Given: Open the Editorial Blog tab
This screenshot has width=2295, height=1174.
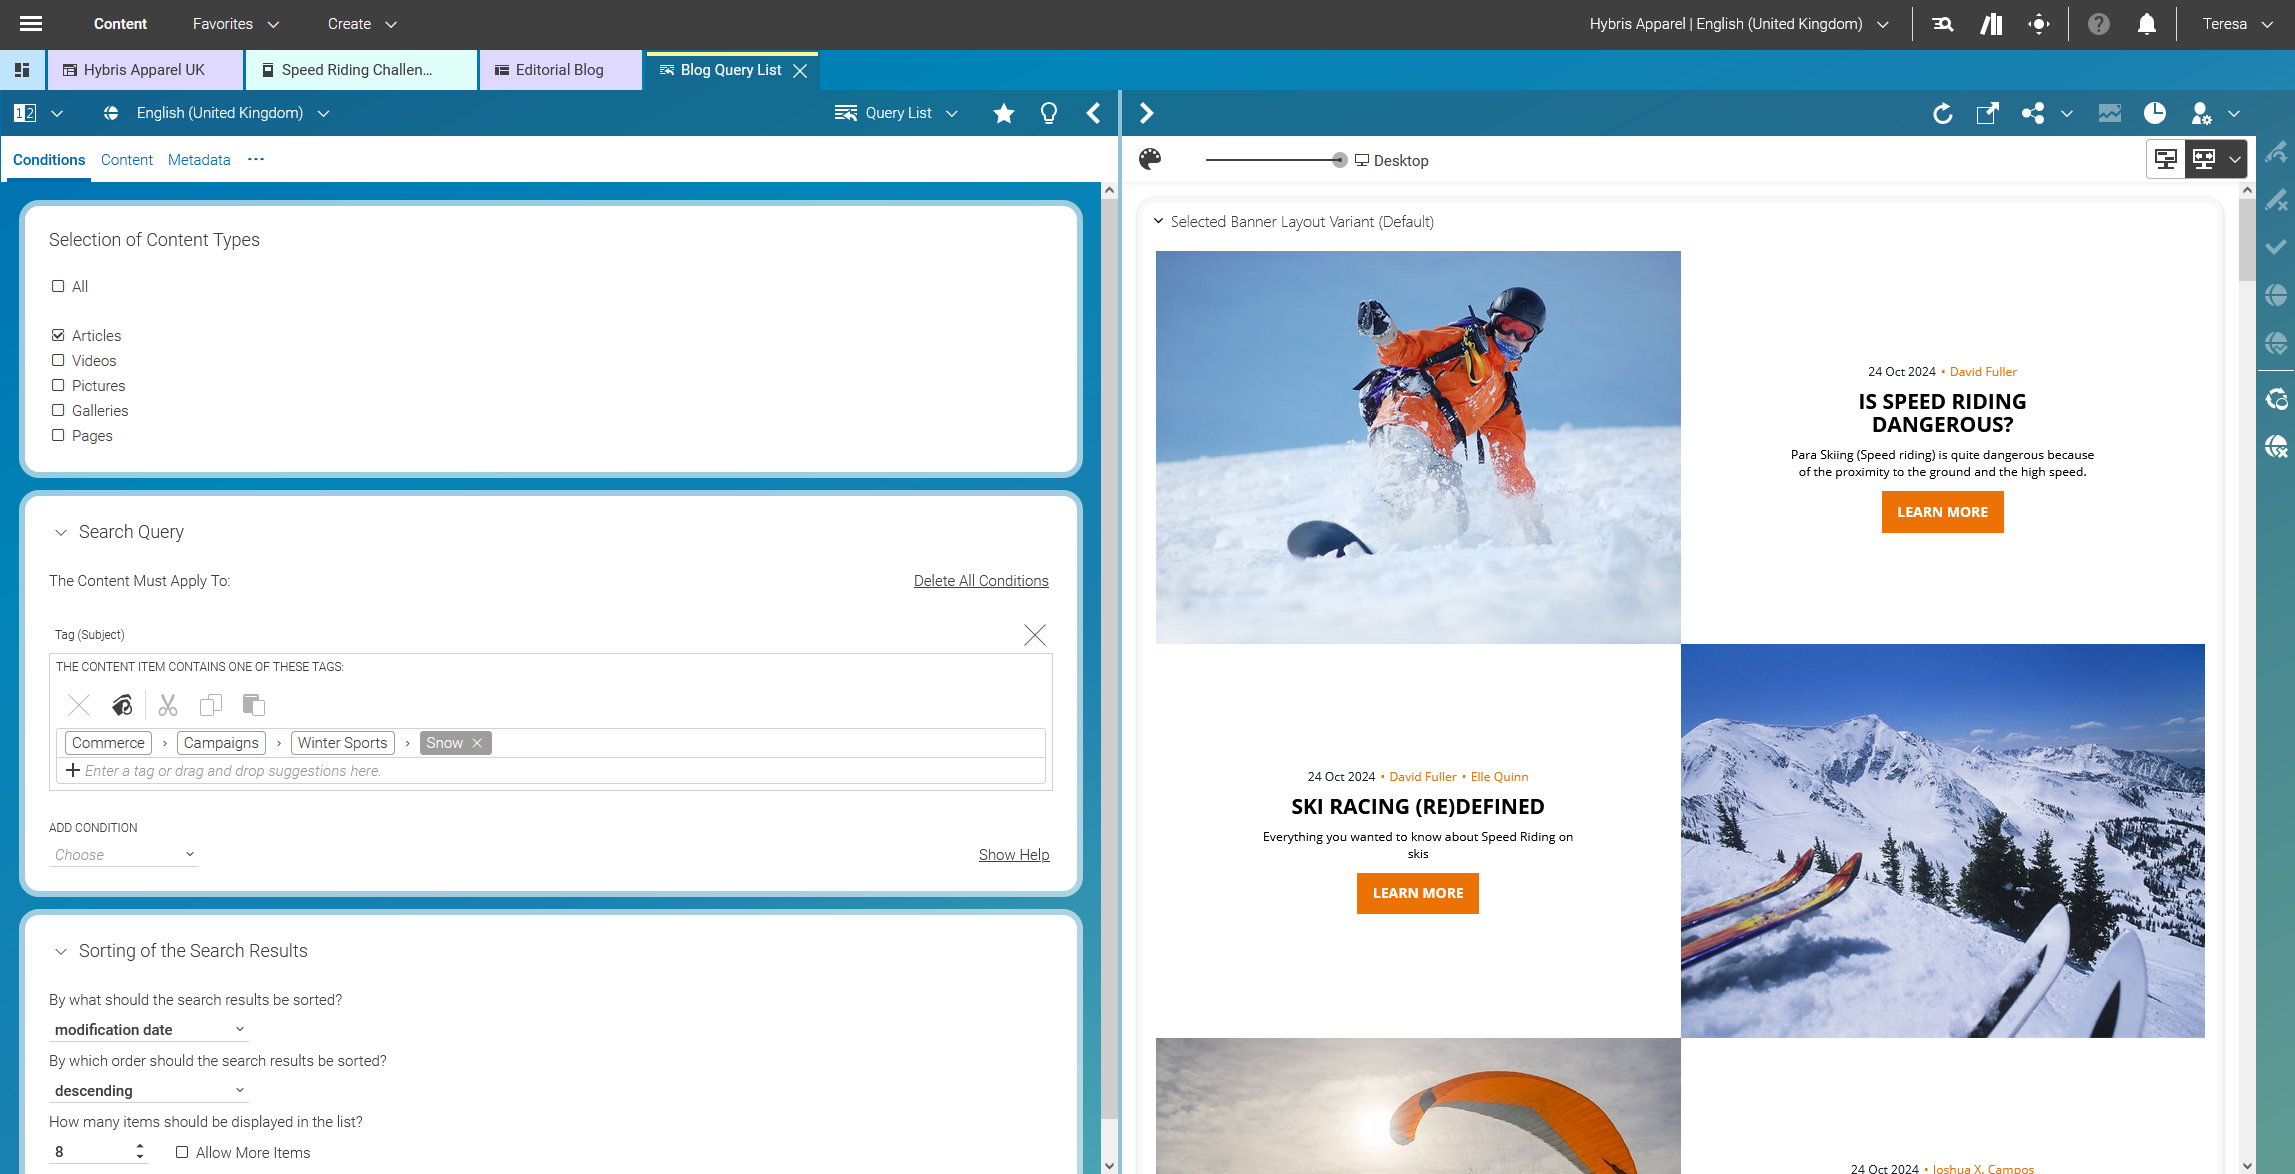Looking at the screenshot, I should (x=559, y=70).
